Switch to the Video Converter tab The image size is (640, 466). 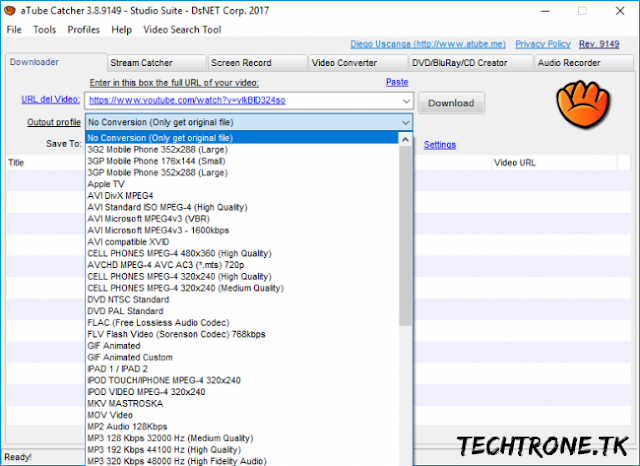point(358,63)
